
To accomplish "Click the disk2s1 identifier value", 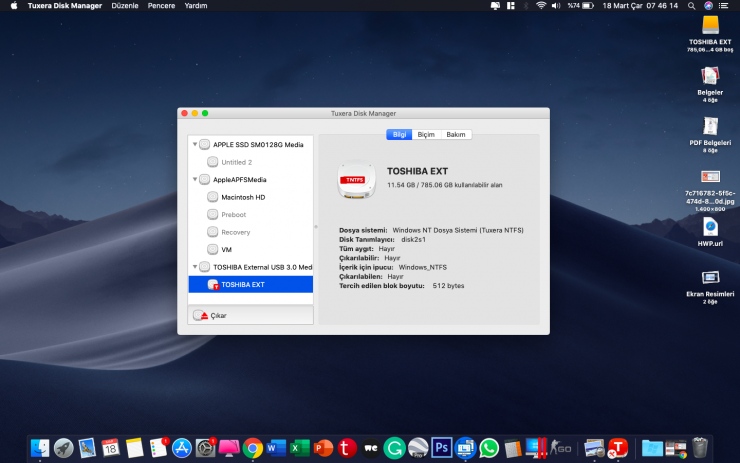I will tap(413, 239).
